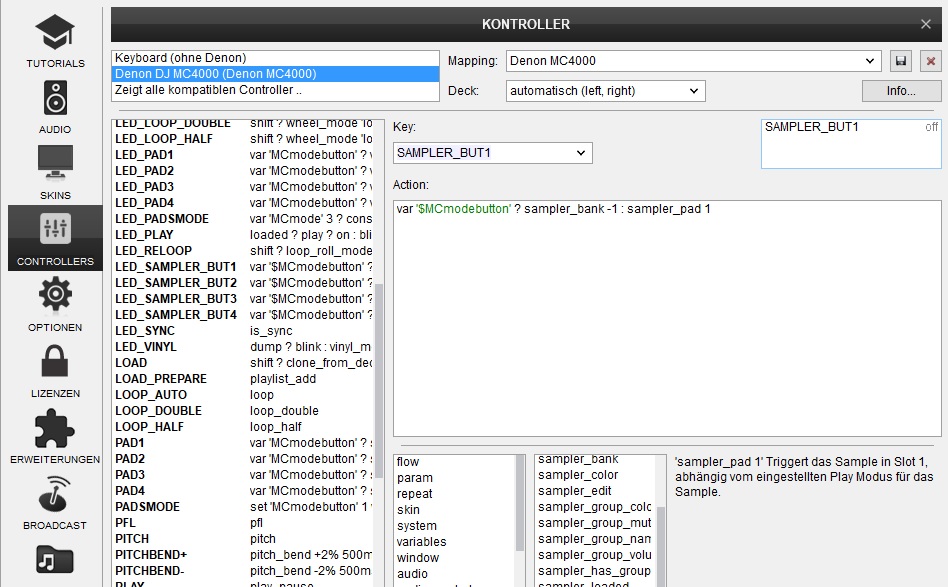The image size is (948, 587).
Task: Close the Kontroller dialog
Action: tap(926, 24)
